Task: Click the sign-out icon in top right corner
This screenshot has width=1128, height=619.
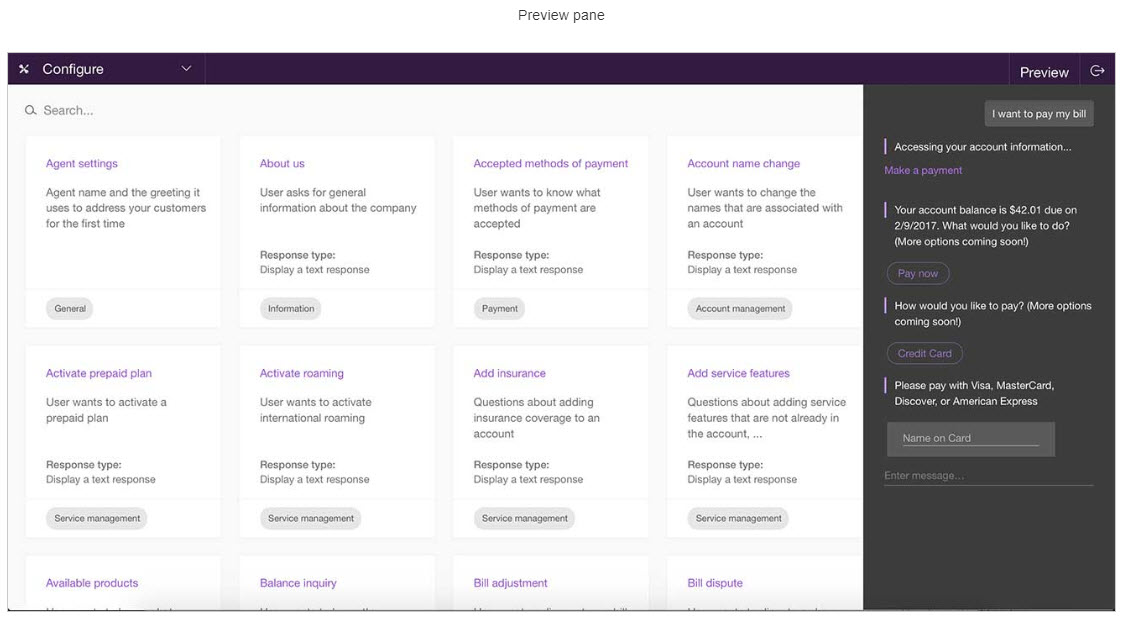Action: point(1098,71)
